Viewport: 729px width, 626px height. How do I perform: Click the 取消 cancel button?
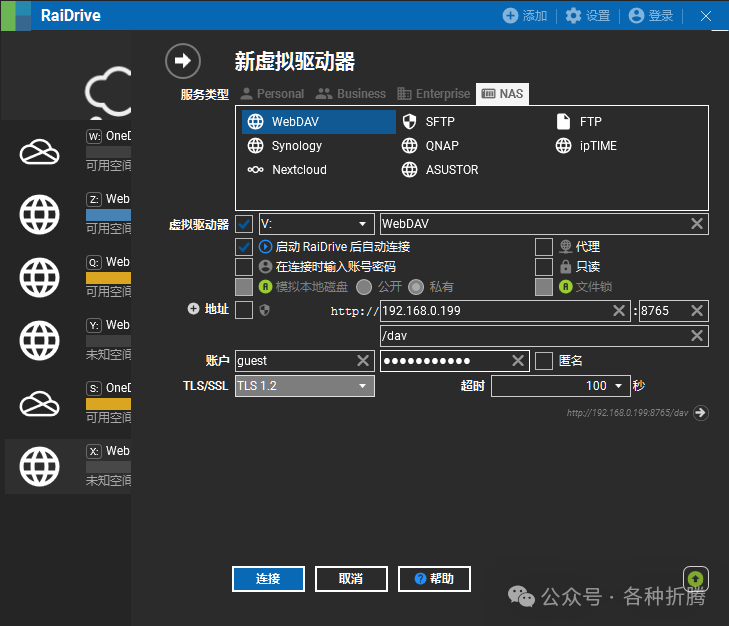[351, 579]
